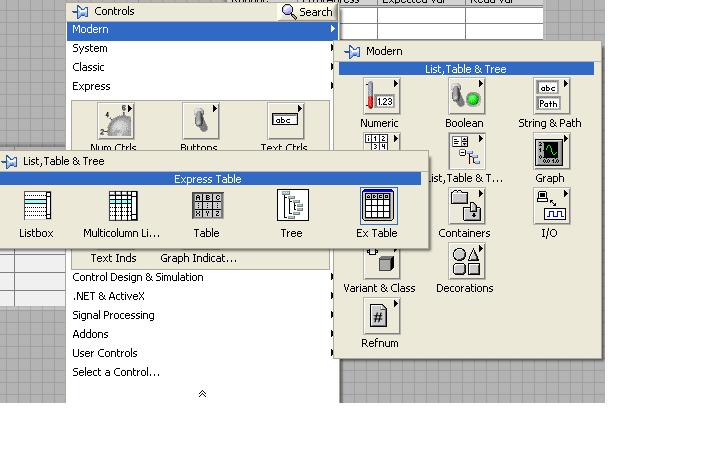Open the Boolean controls palette
Image resolution: width=720 pixels, height=450 pixels.
click(x=467, y=96)
